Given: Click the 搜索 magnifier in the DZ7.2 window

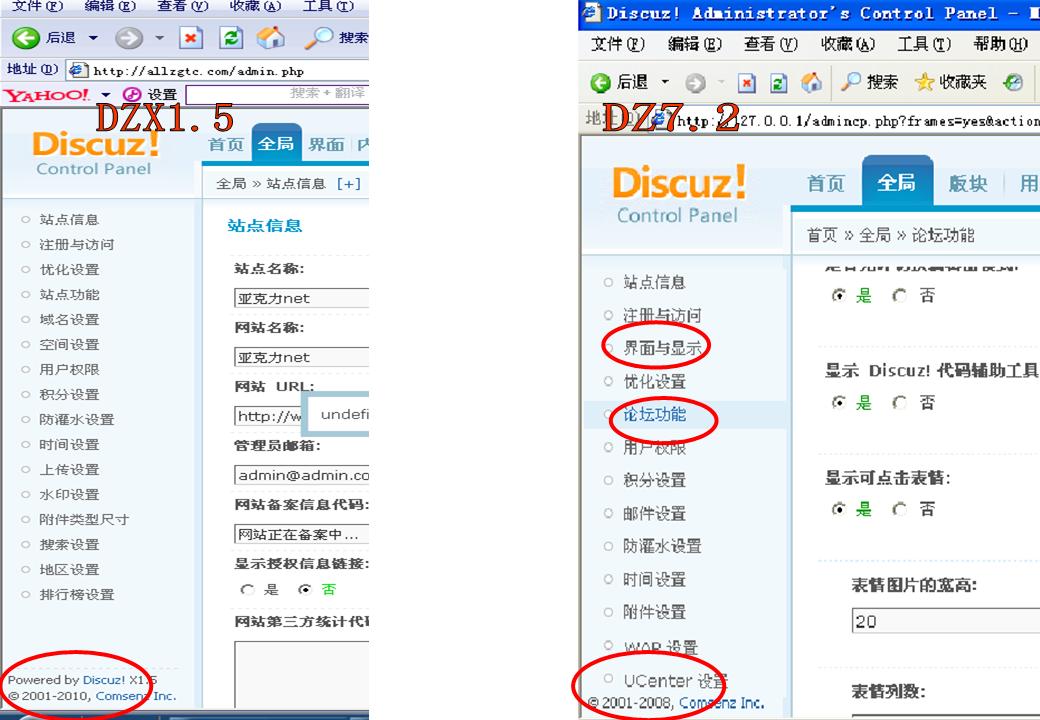Looking at the screenshot, I should tap(850, 82).
